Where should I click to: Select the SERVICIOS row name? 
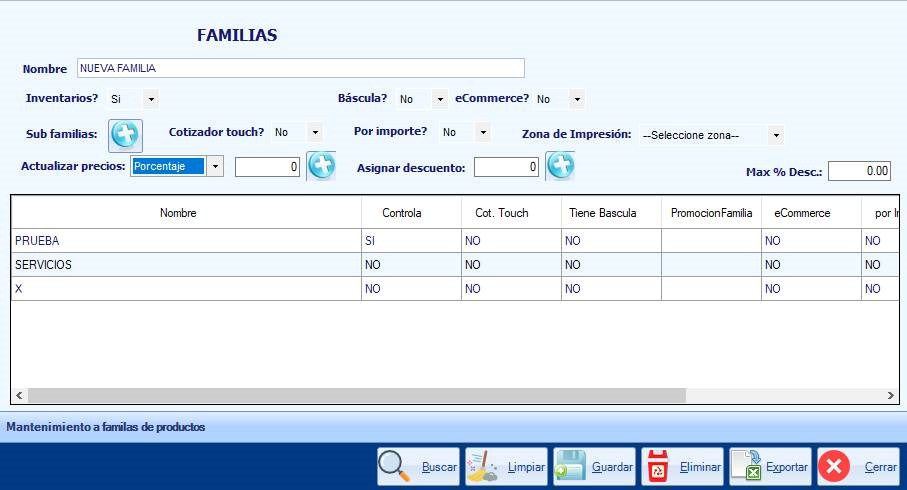point(186,265)
